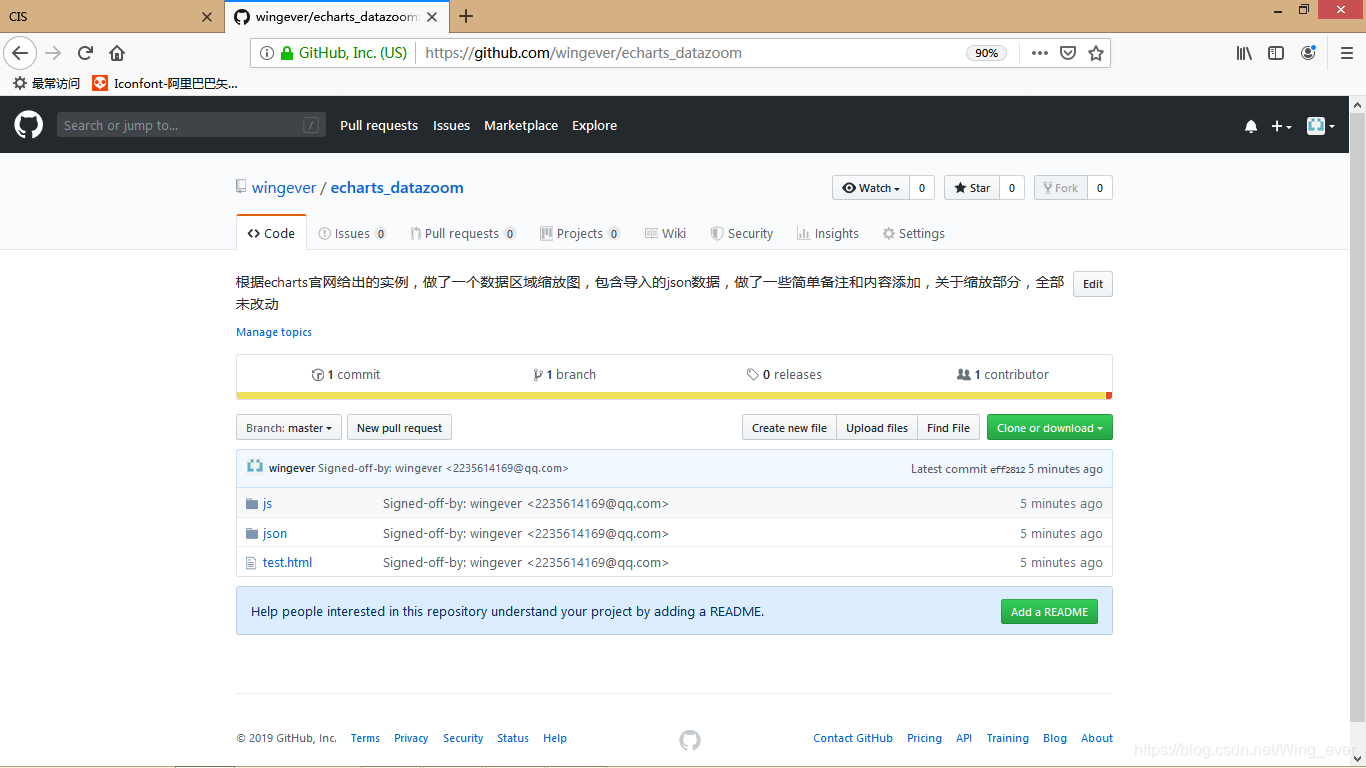Open the wingever owner link
This screenshot has width=1366, height=768.
tap(284, 188)
